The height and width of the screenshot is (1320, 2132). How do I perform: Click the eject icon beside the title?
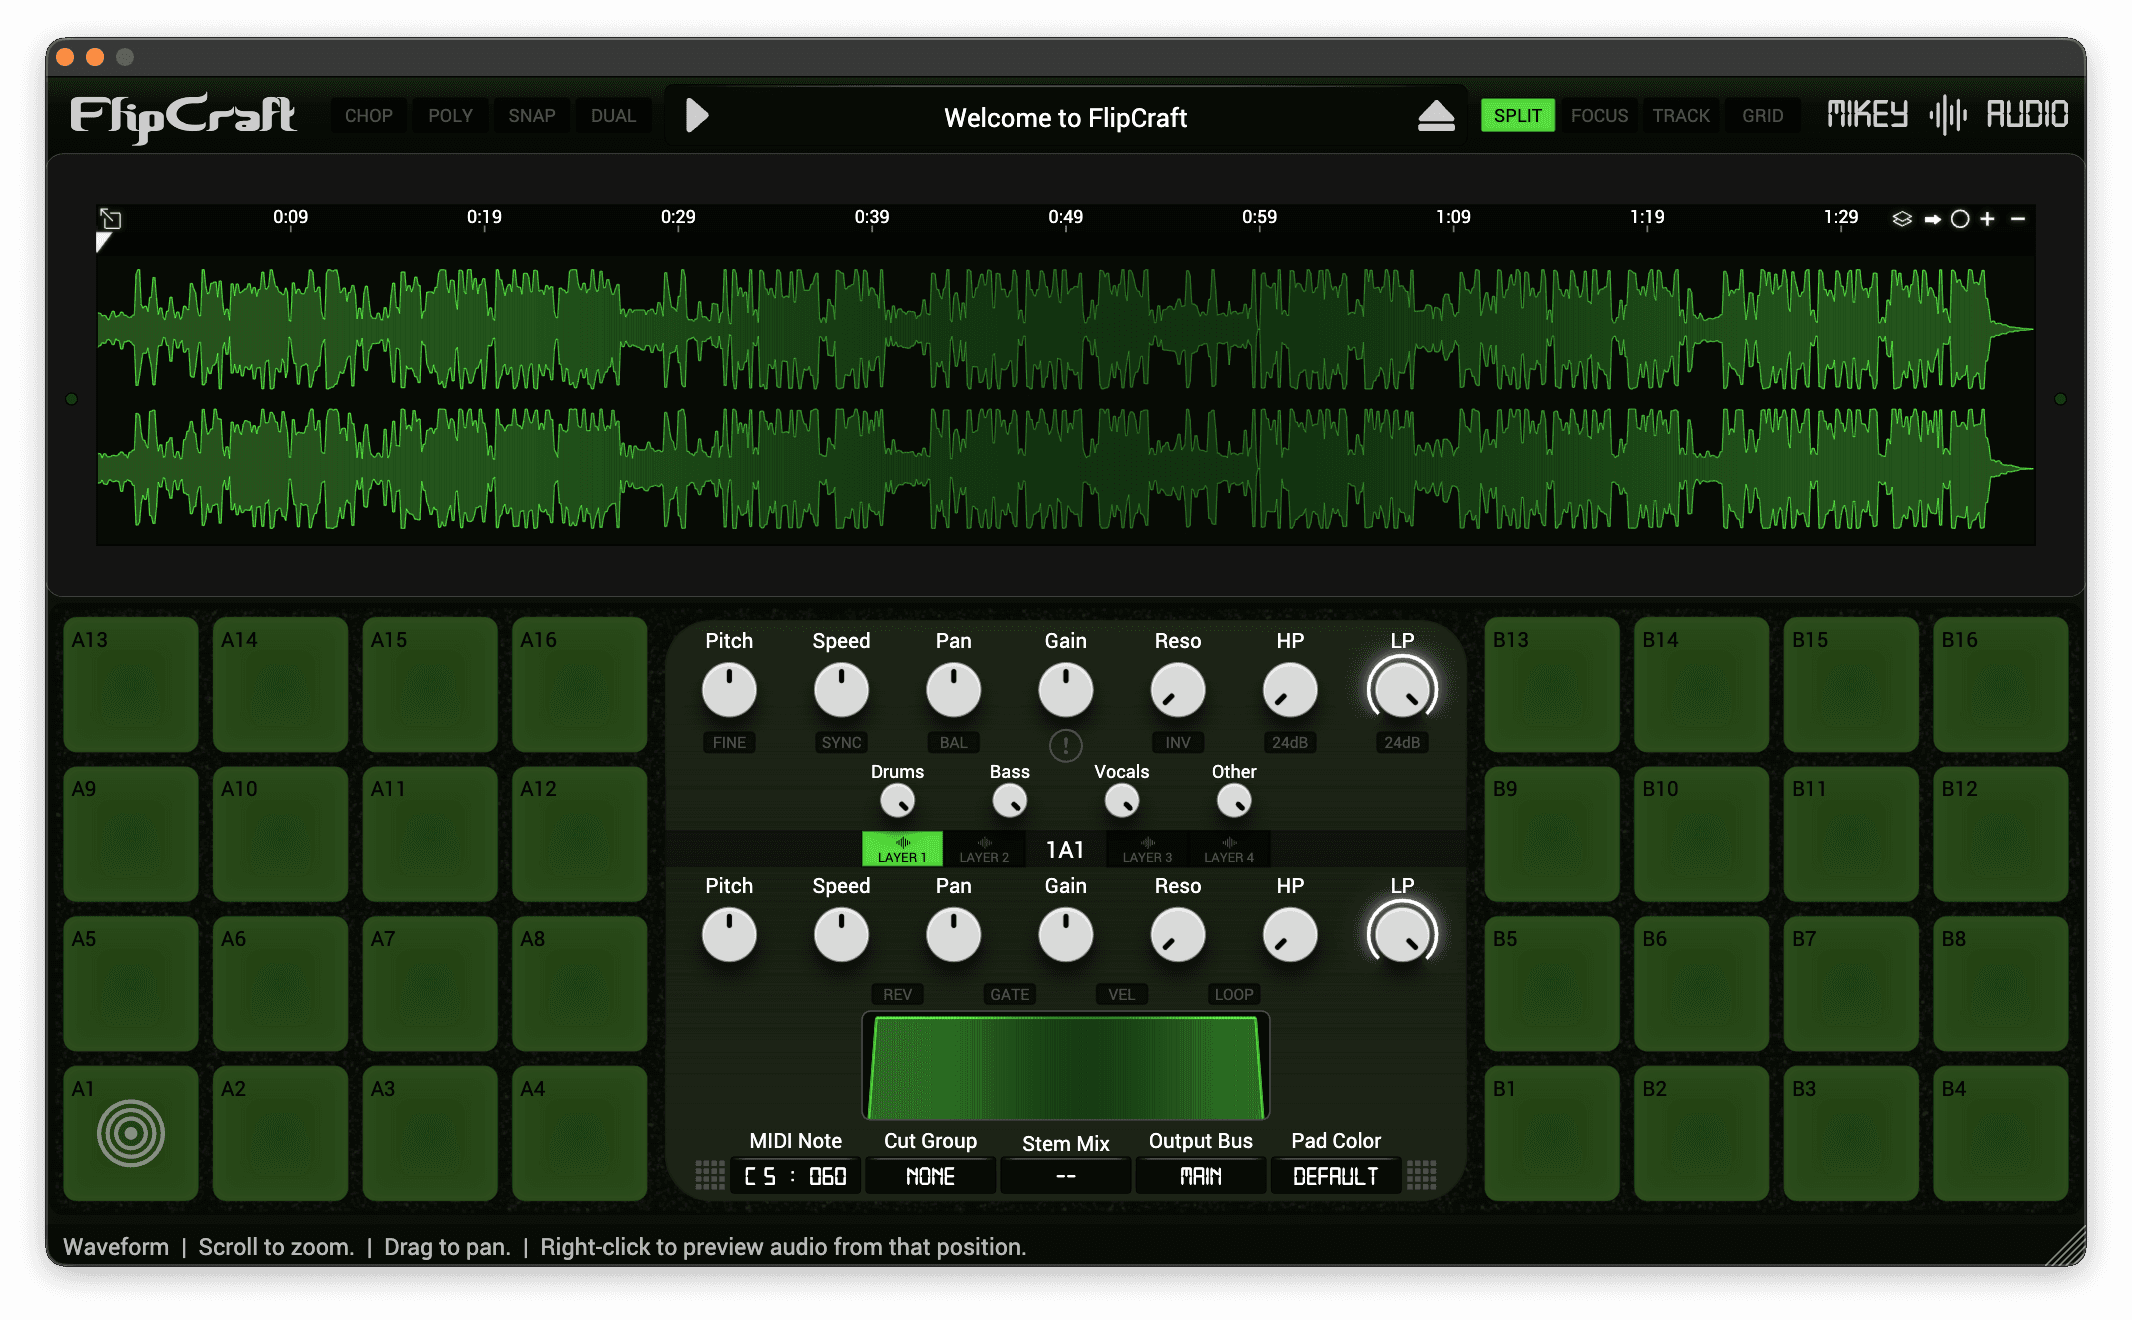[x=1436, y=116]
